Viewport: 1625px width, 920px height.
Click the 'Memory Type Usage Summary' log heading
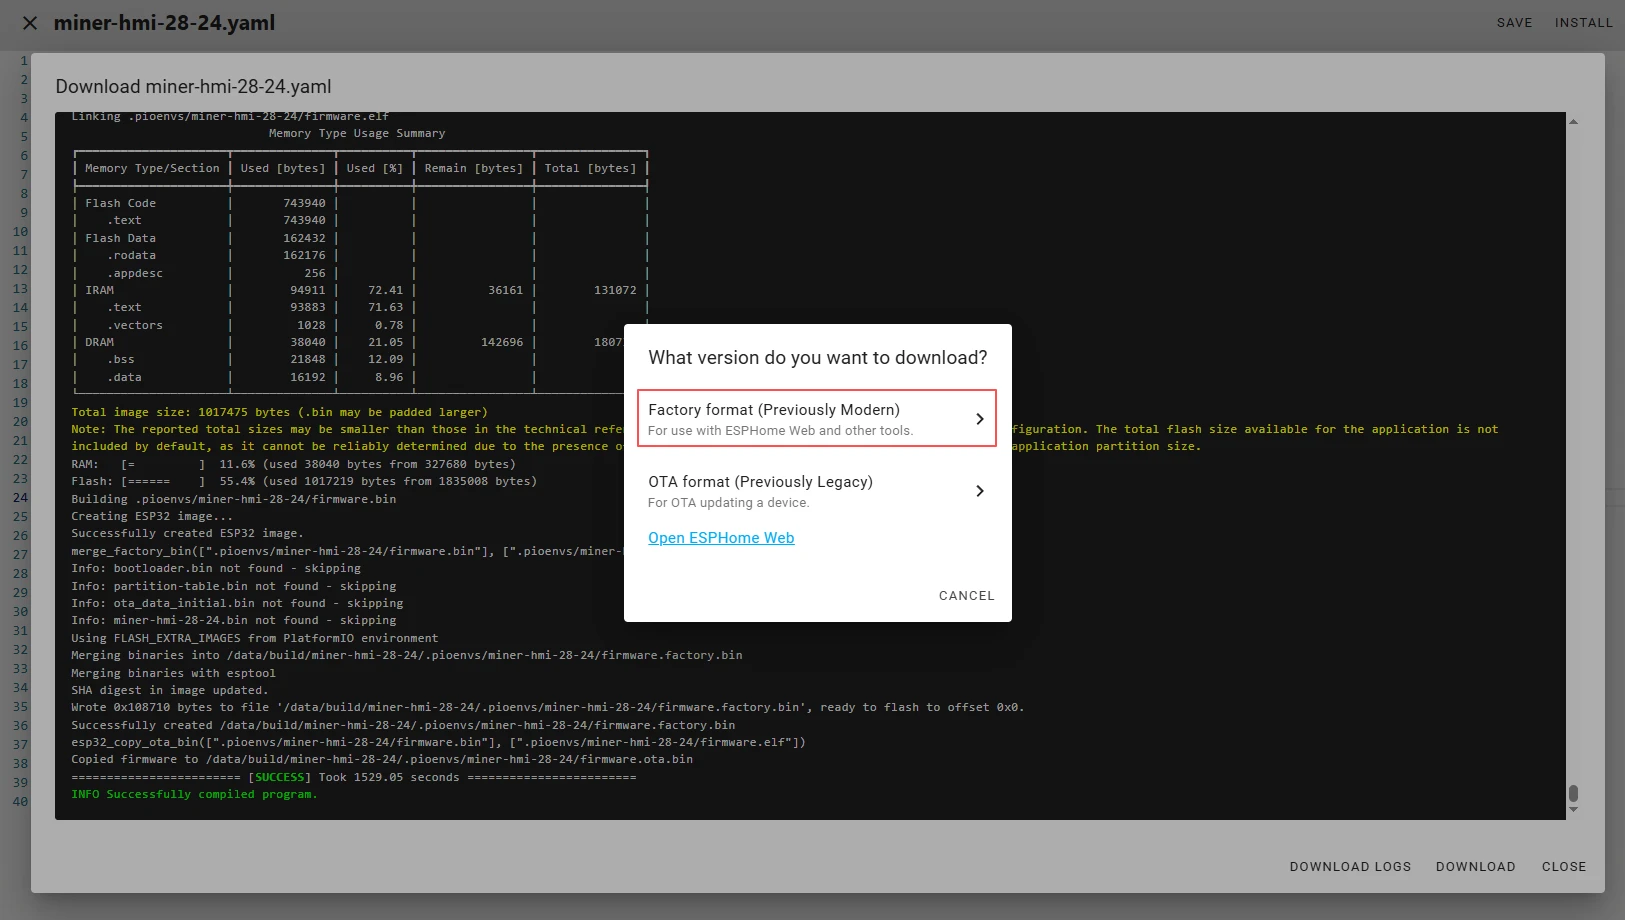(x=357, y=133)
